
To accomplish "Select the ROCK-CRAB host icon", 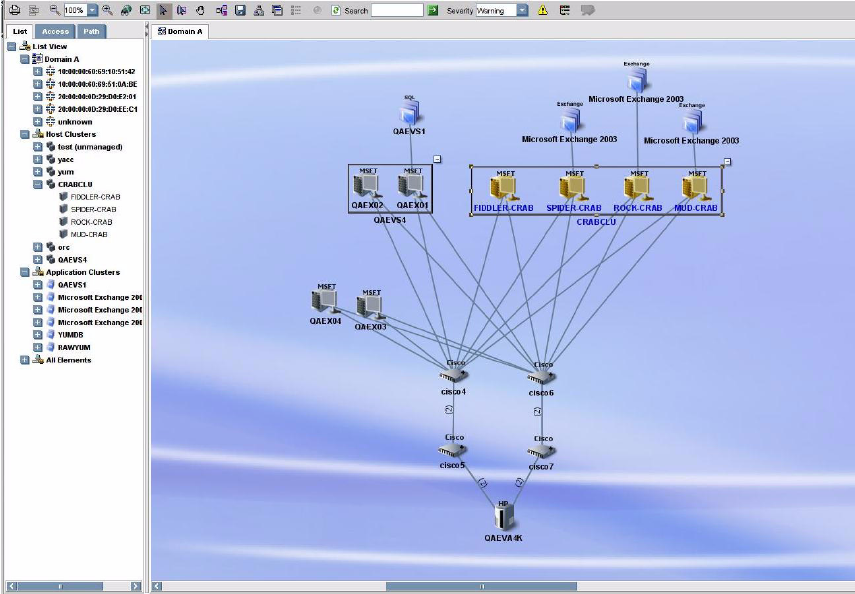I will point(638,189).
